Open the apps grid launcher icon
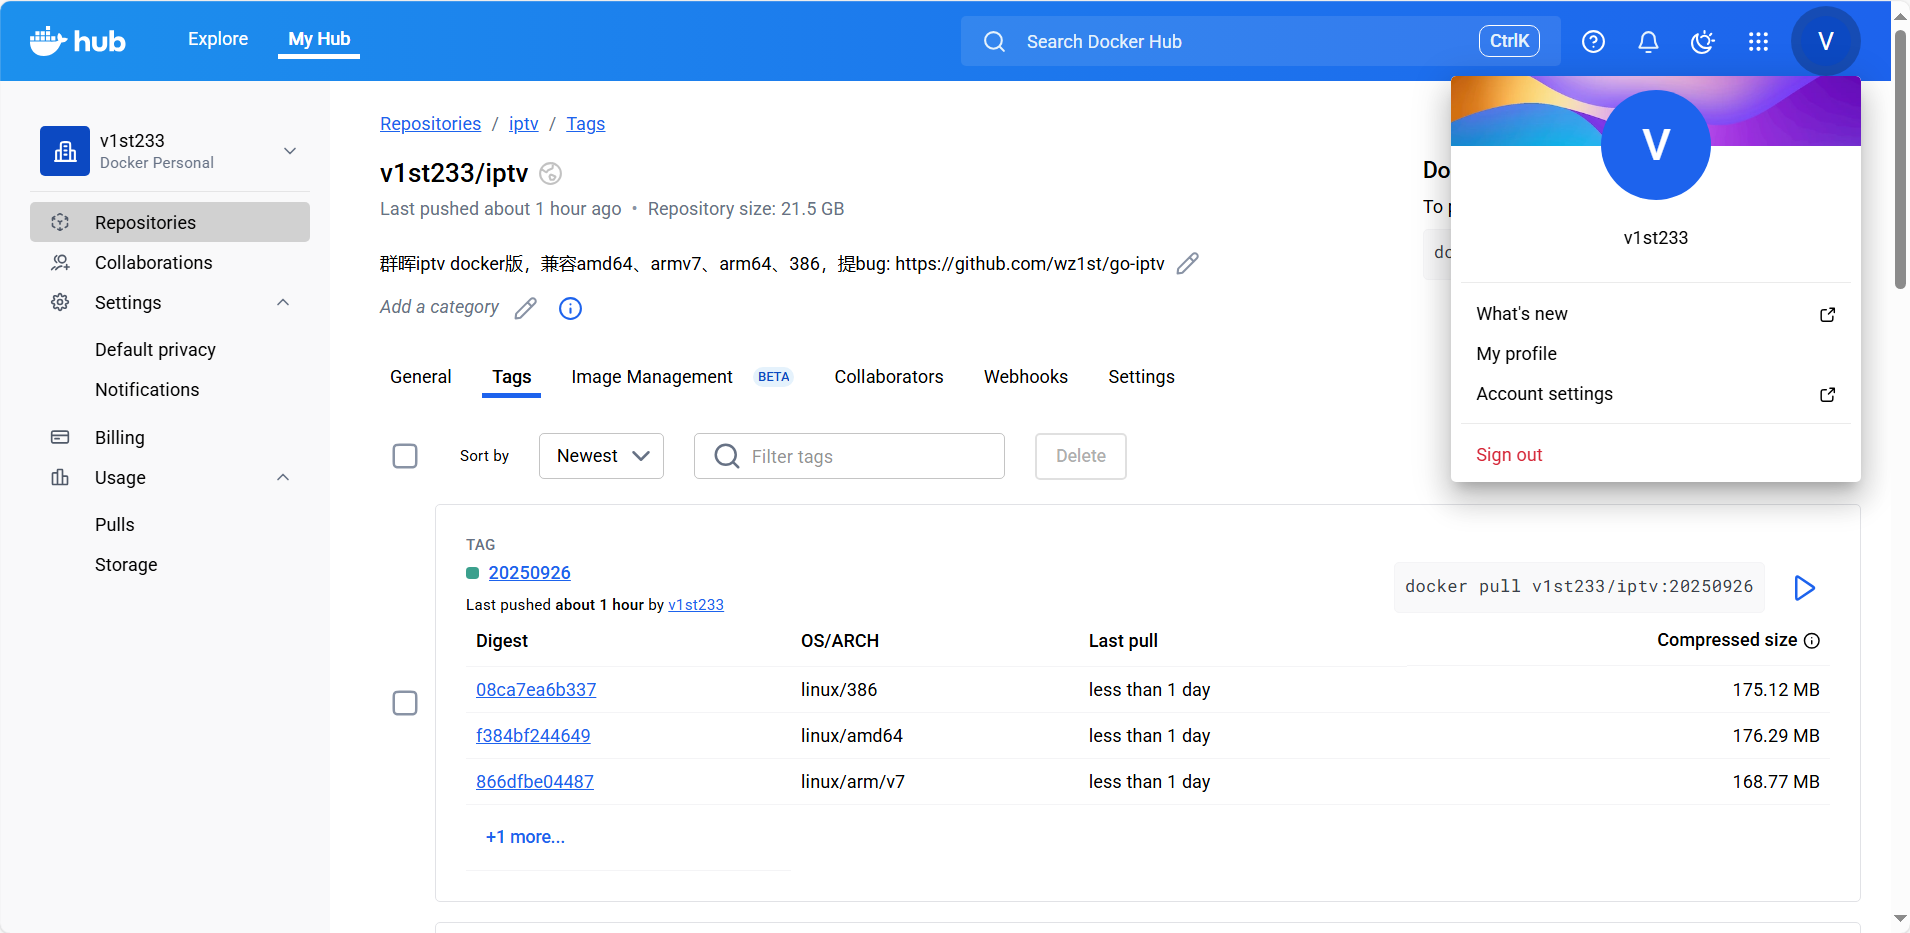 [1758, 41]
